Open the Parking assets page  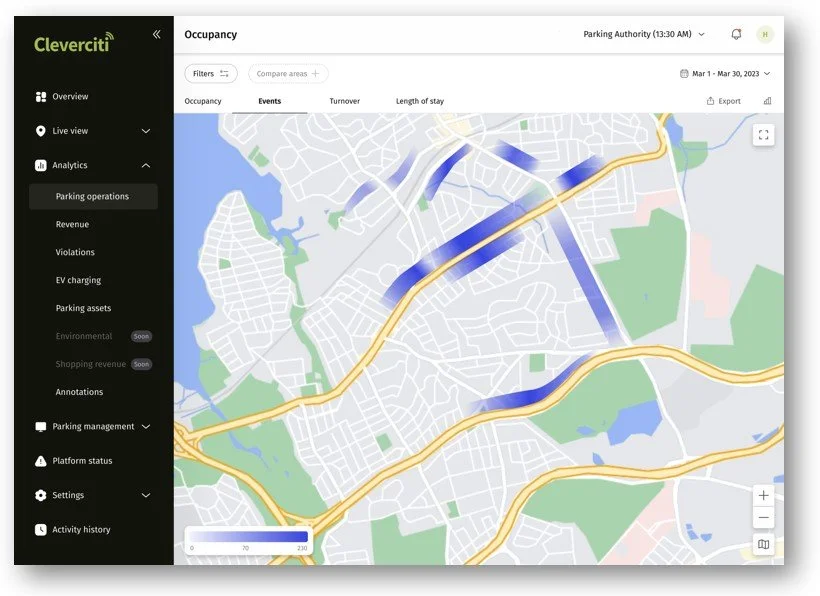click(85, 307)
